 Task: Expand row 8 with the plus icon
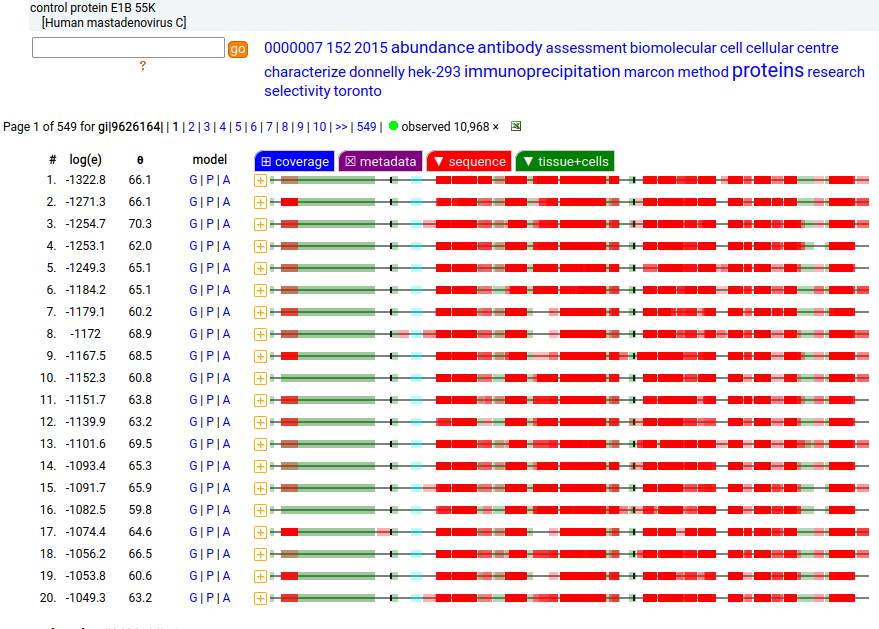tap(260, 334)
